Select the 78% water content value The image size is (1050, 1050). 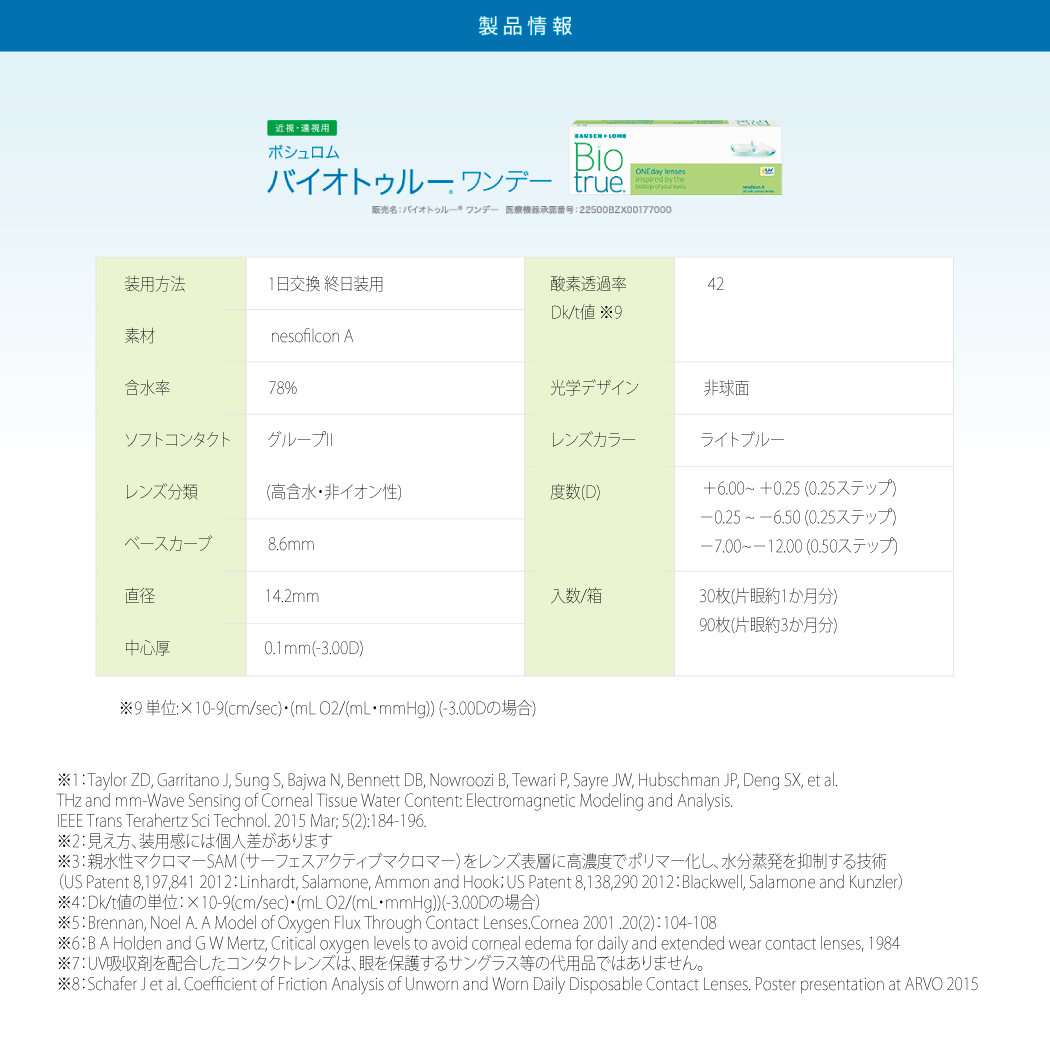[x=283, y=388]
